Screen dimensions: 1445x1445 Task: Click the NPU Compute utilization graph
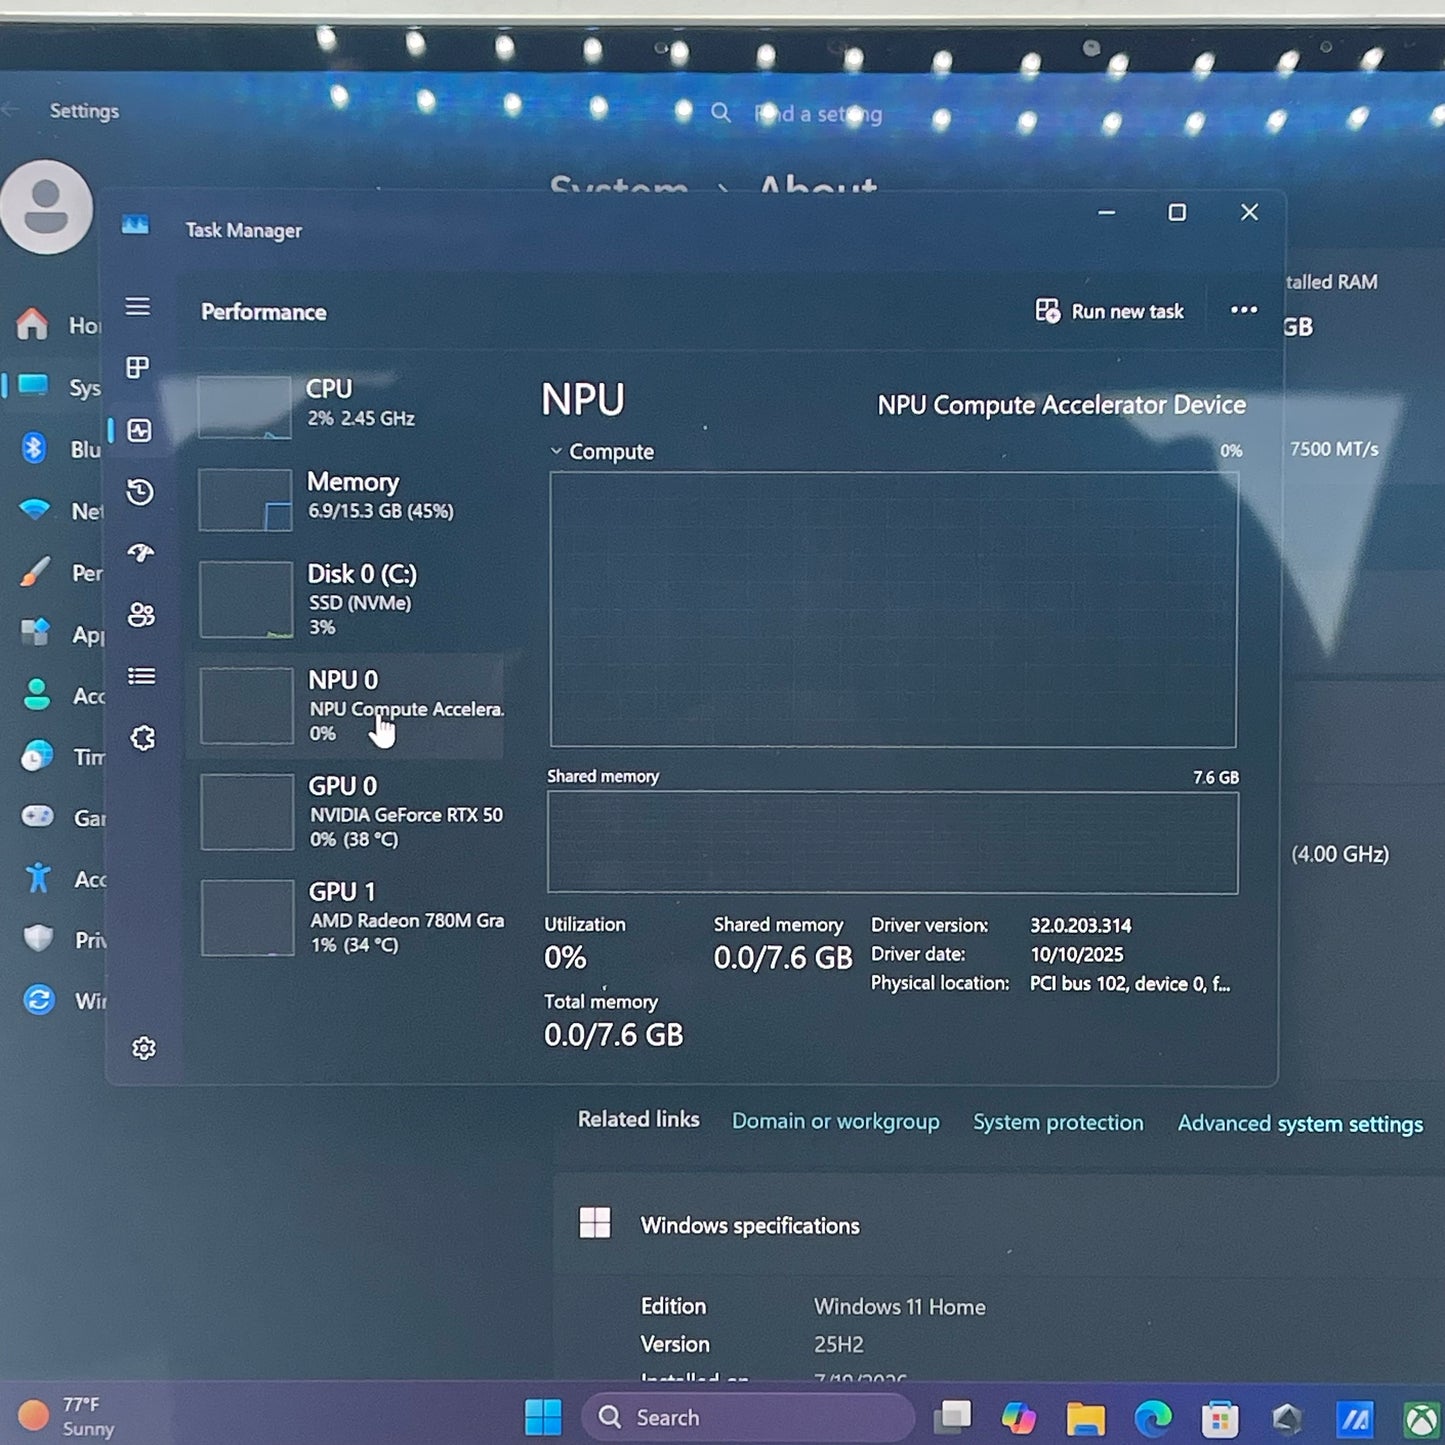pos(893,610)
